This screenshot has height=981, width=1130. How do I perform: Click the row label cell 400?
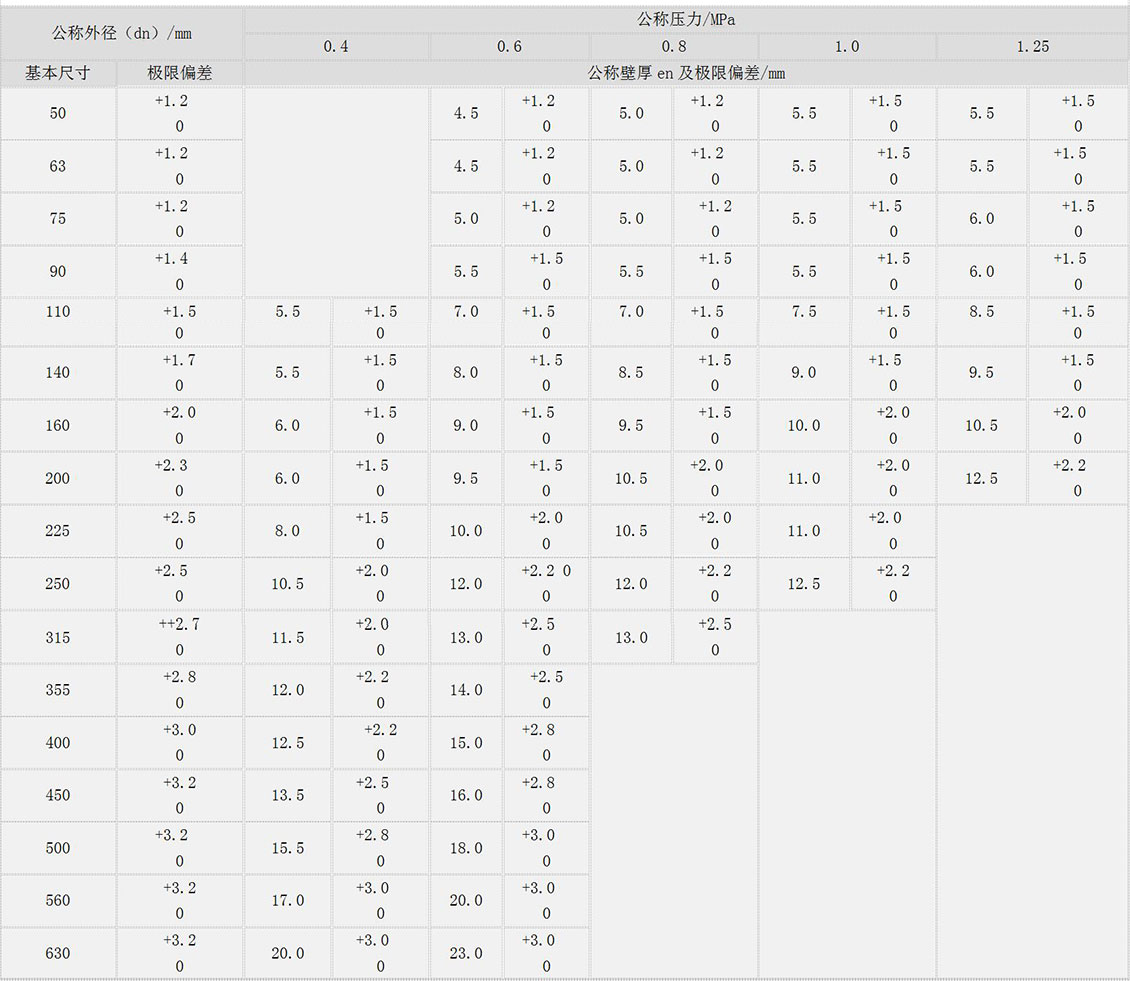point(58,742)
